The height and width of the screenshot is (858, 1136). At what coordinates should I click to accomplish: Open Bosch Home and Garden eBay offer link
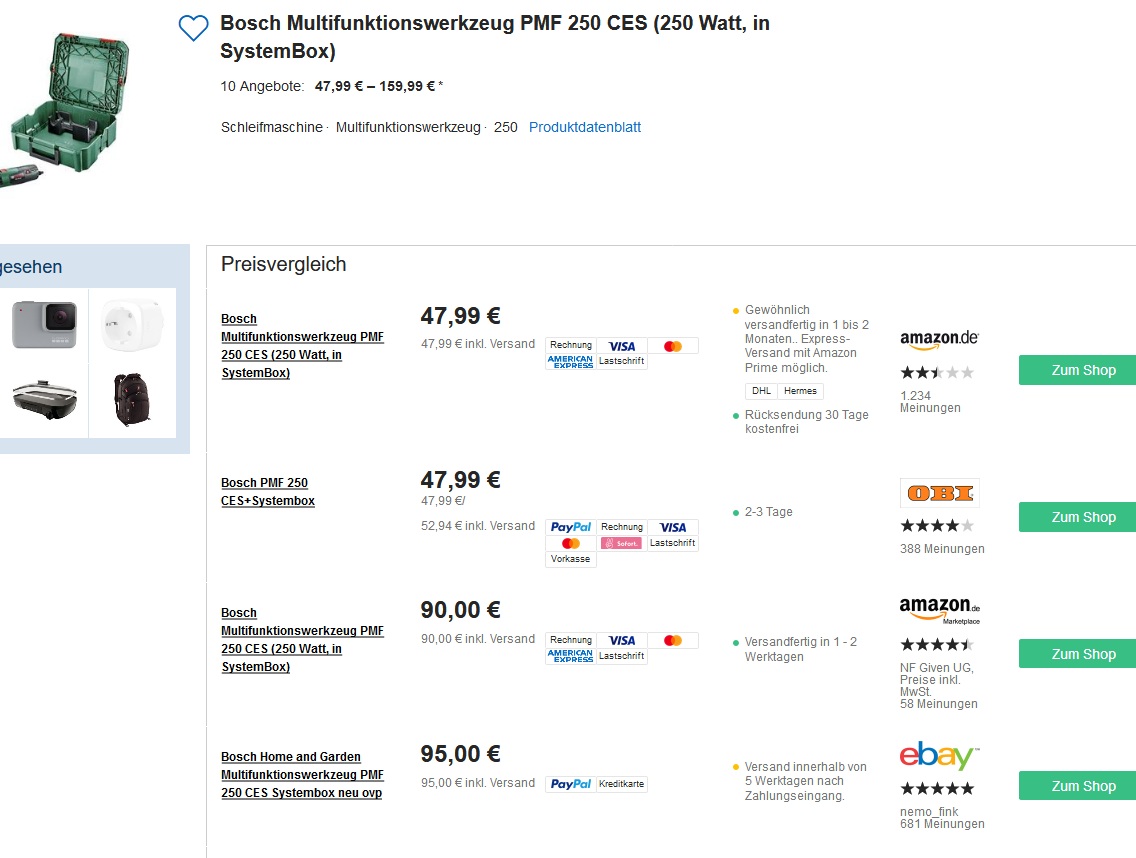pos(302,775)
